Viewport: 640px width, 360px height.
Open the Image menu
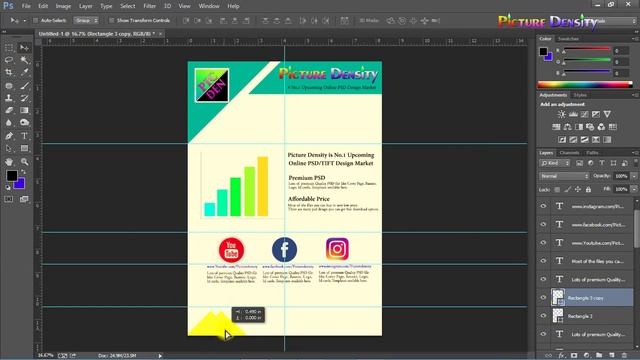click(x=63, y=6)
